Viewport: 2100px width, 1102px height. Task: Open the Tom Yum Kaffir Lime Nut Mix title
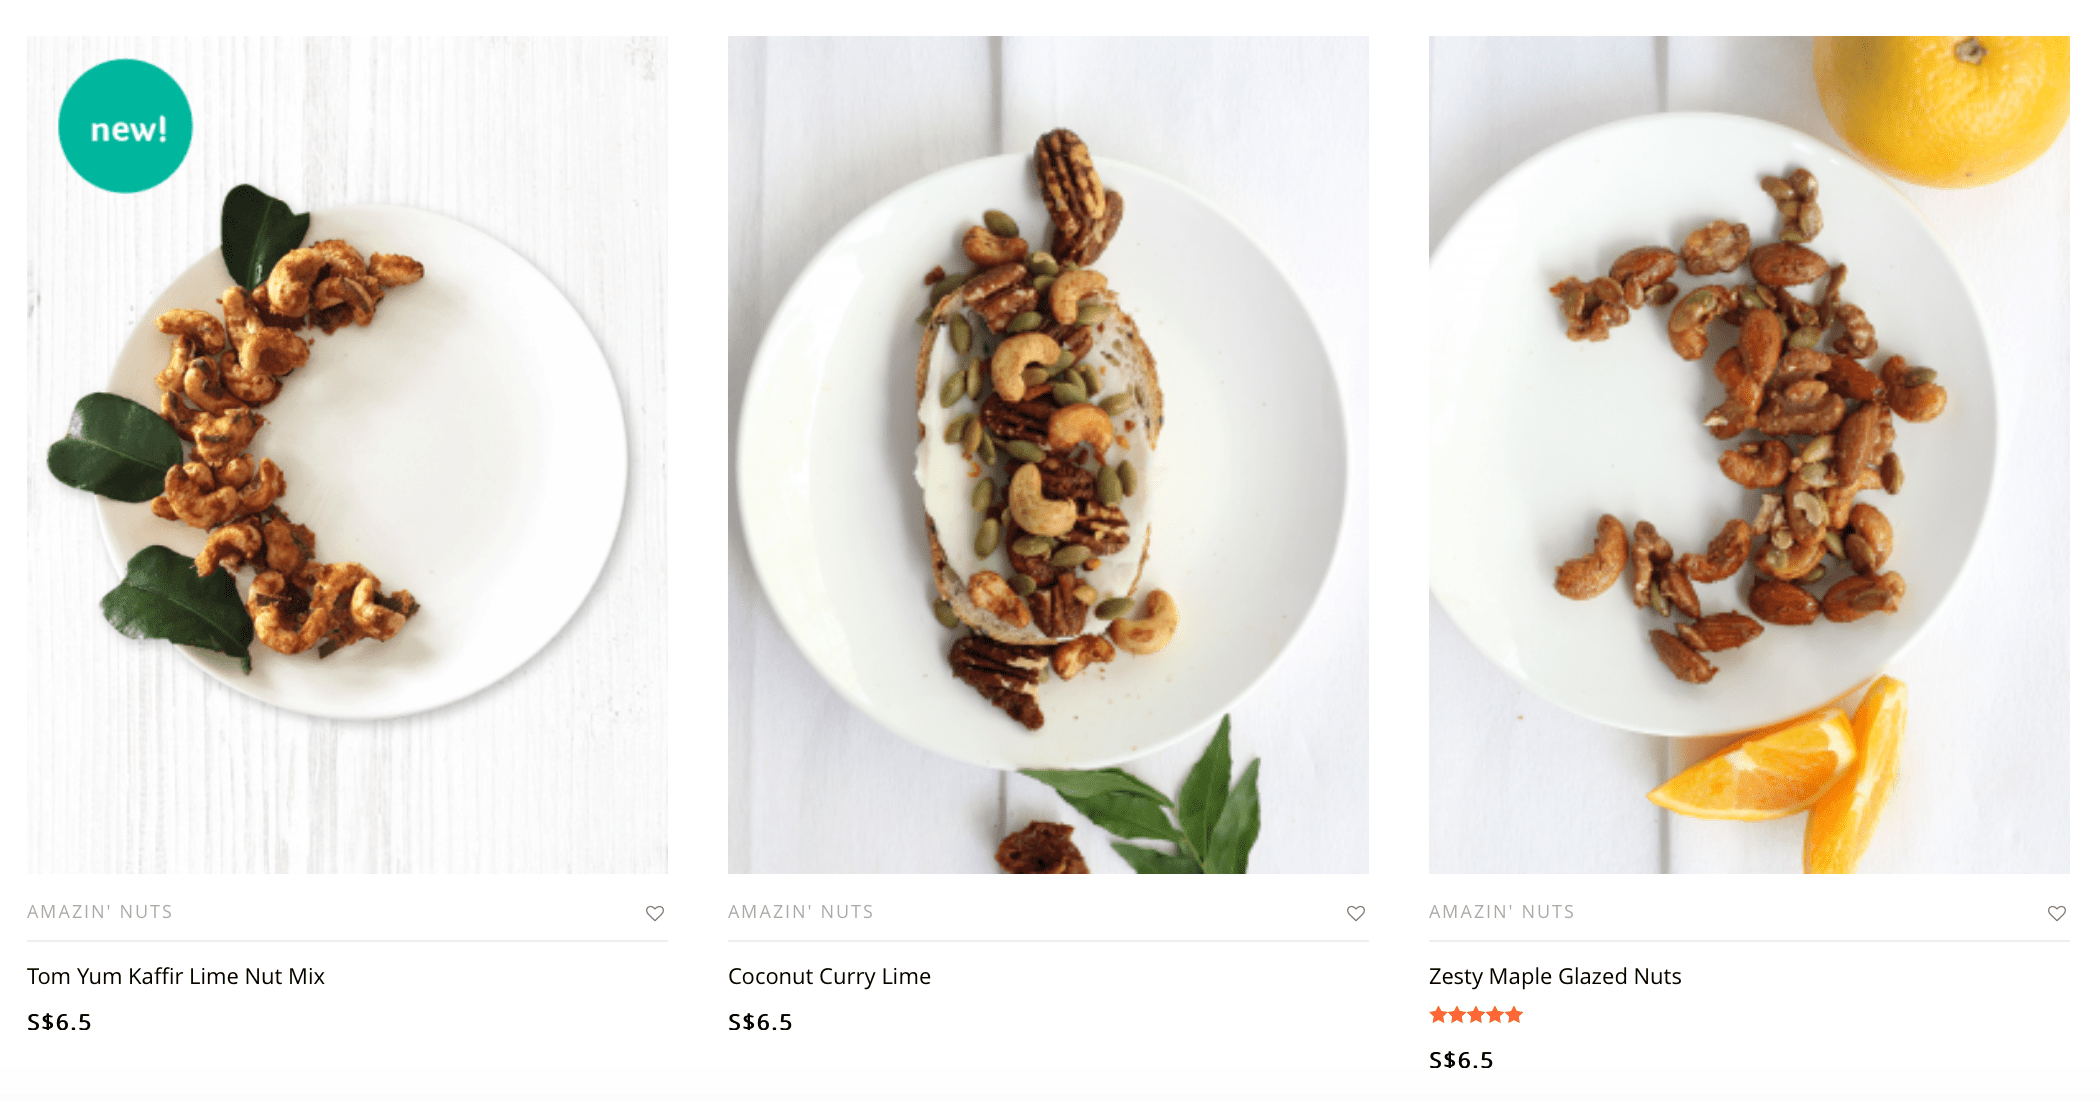point(176,976)
